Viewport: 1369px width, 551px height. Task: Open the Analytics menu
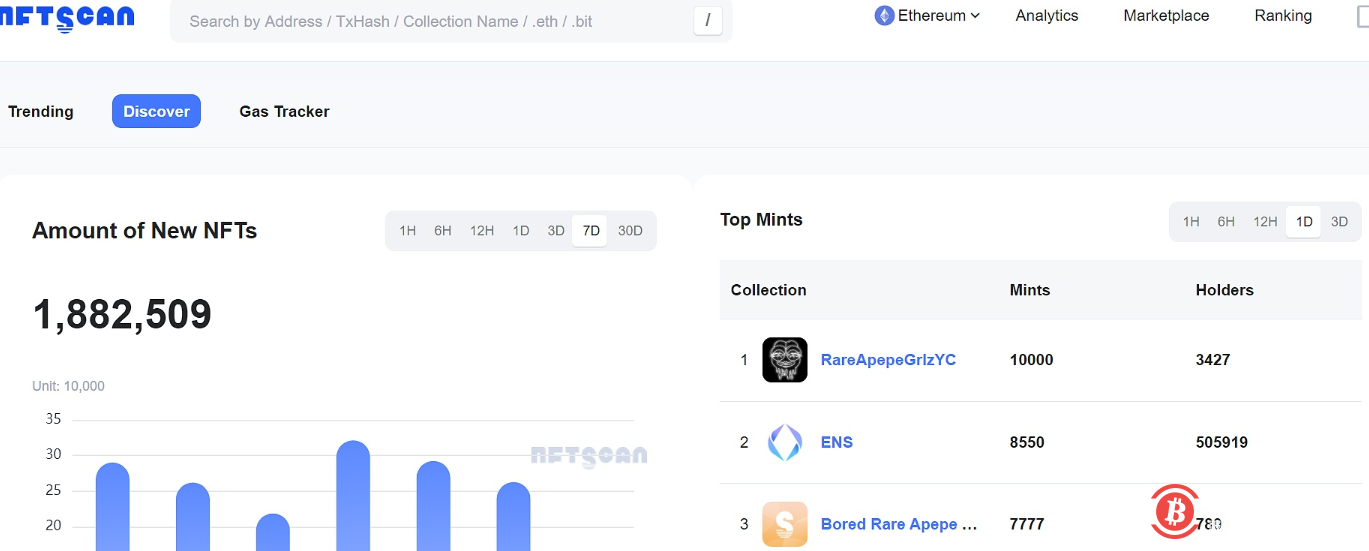click(1046, 16)
